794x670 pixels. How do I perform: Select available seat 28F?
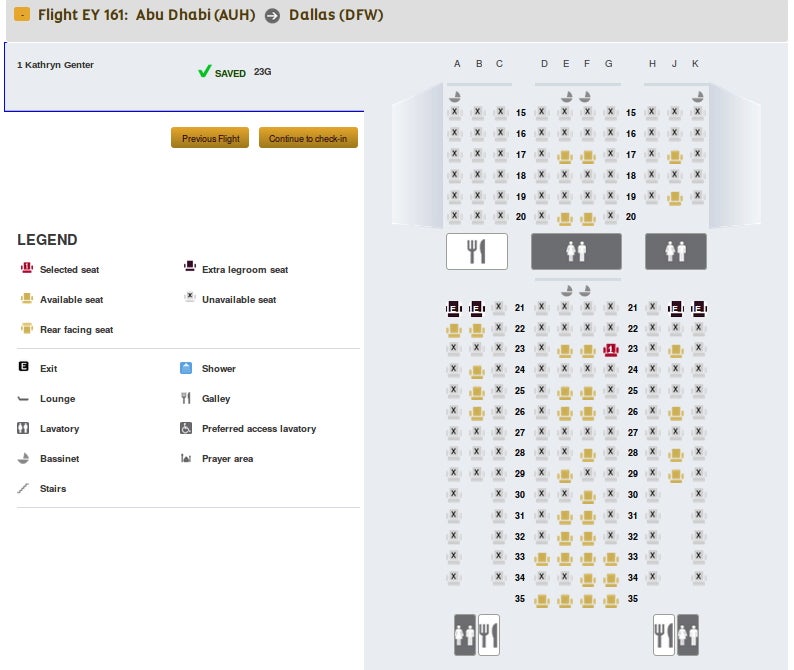coord(587,455)
